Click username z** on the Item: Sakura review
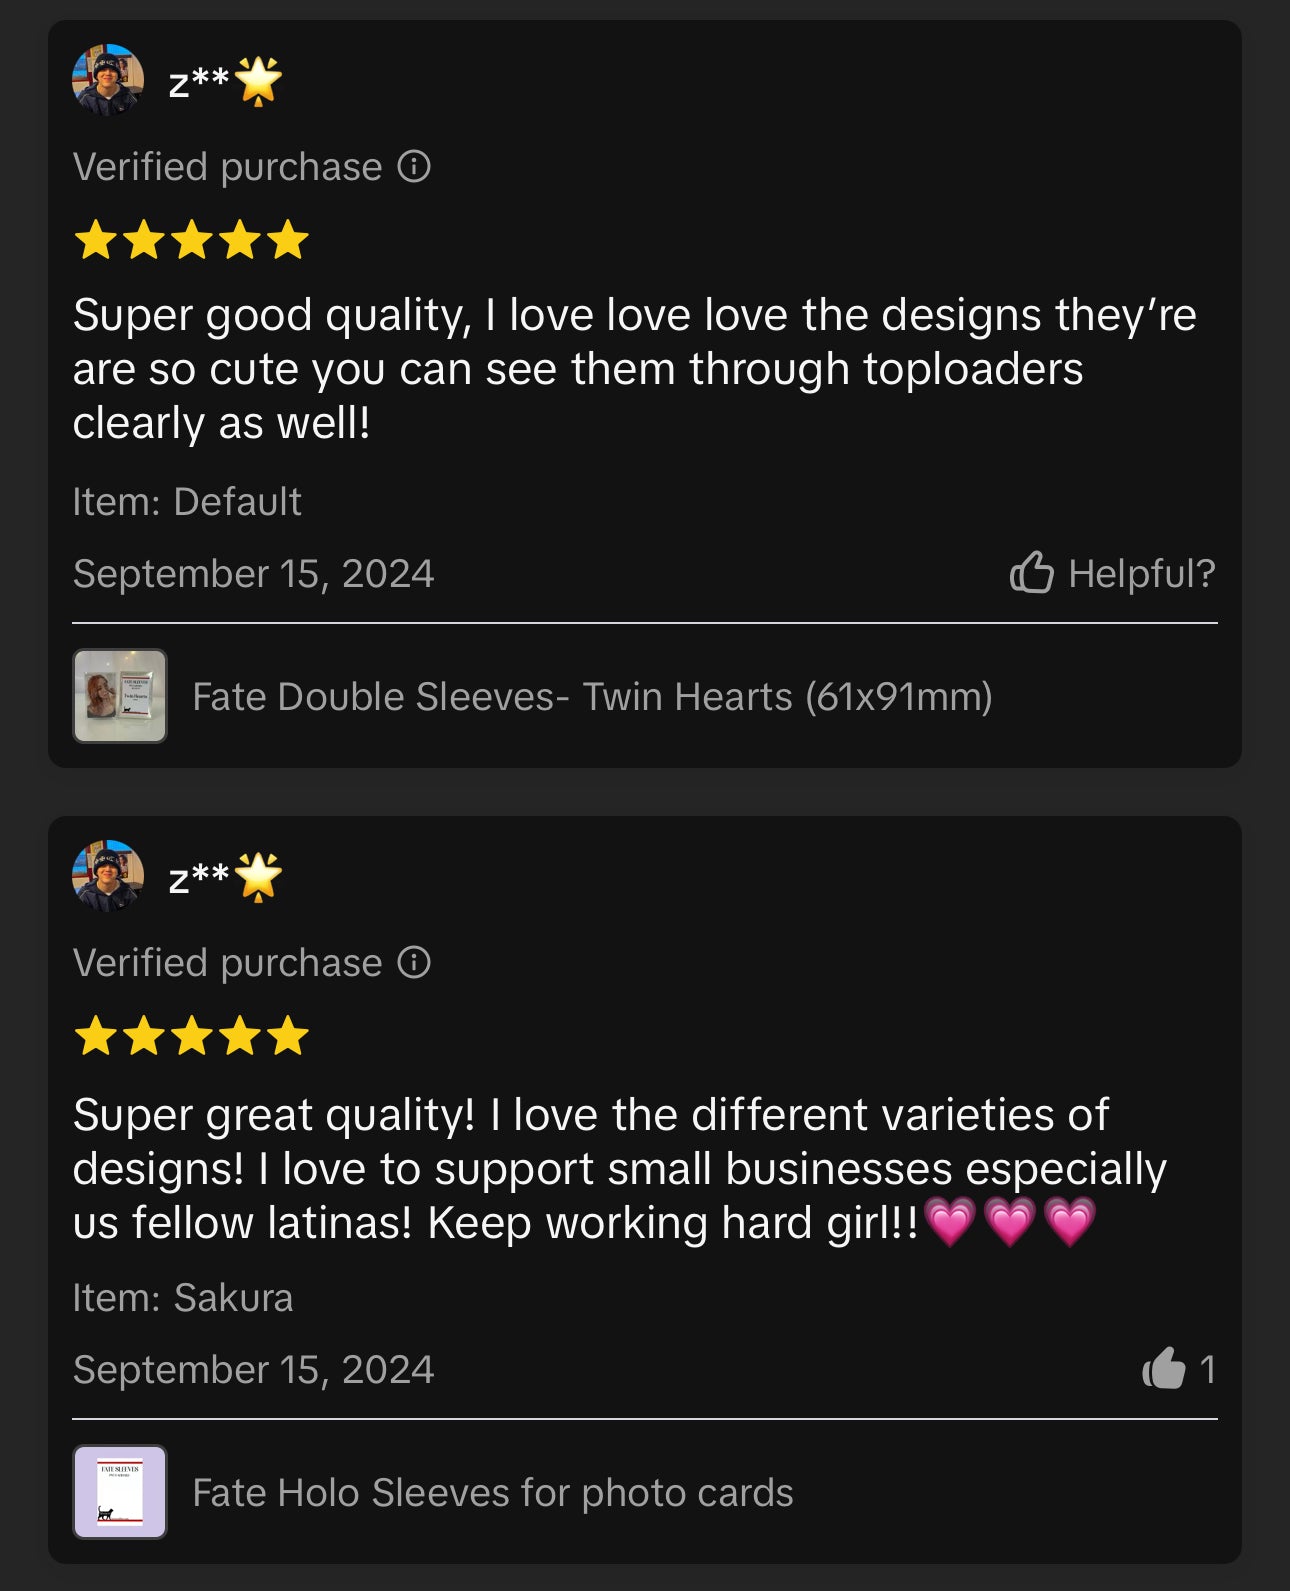This screenshot has height=1591, width=1290. click(199, 877)
